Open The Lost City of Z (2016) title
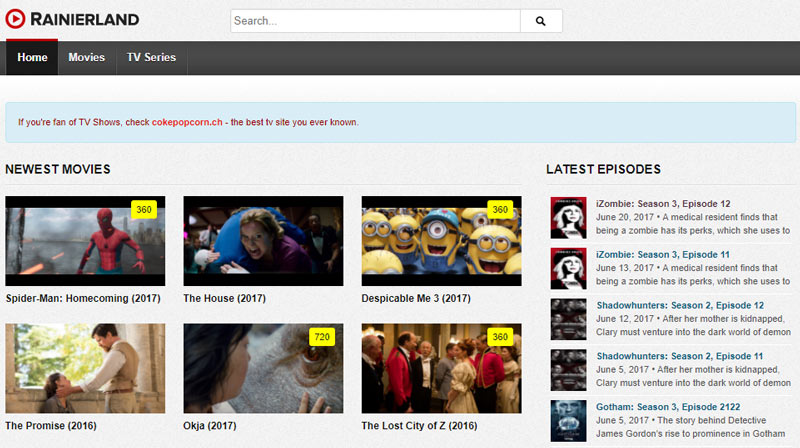This screenshot has height=448, width=800. [x=419, y=426]
